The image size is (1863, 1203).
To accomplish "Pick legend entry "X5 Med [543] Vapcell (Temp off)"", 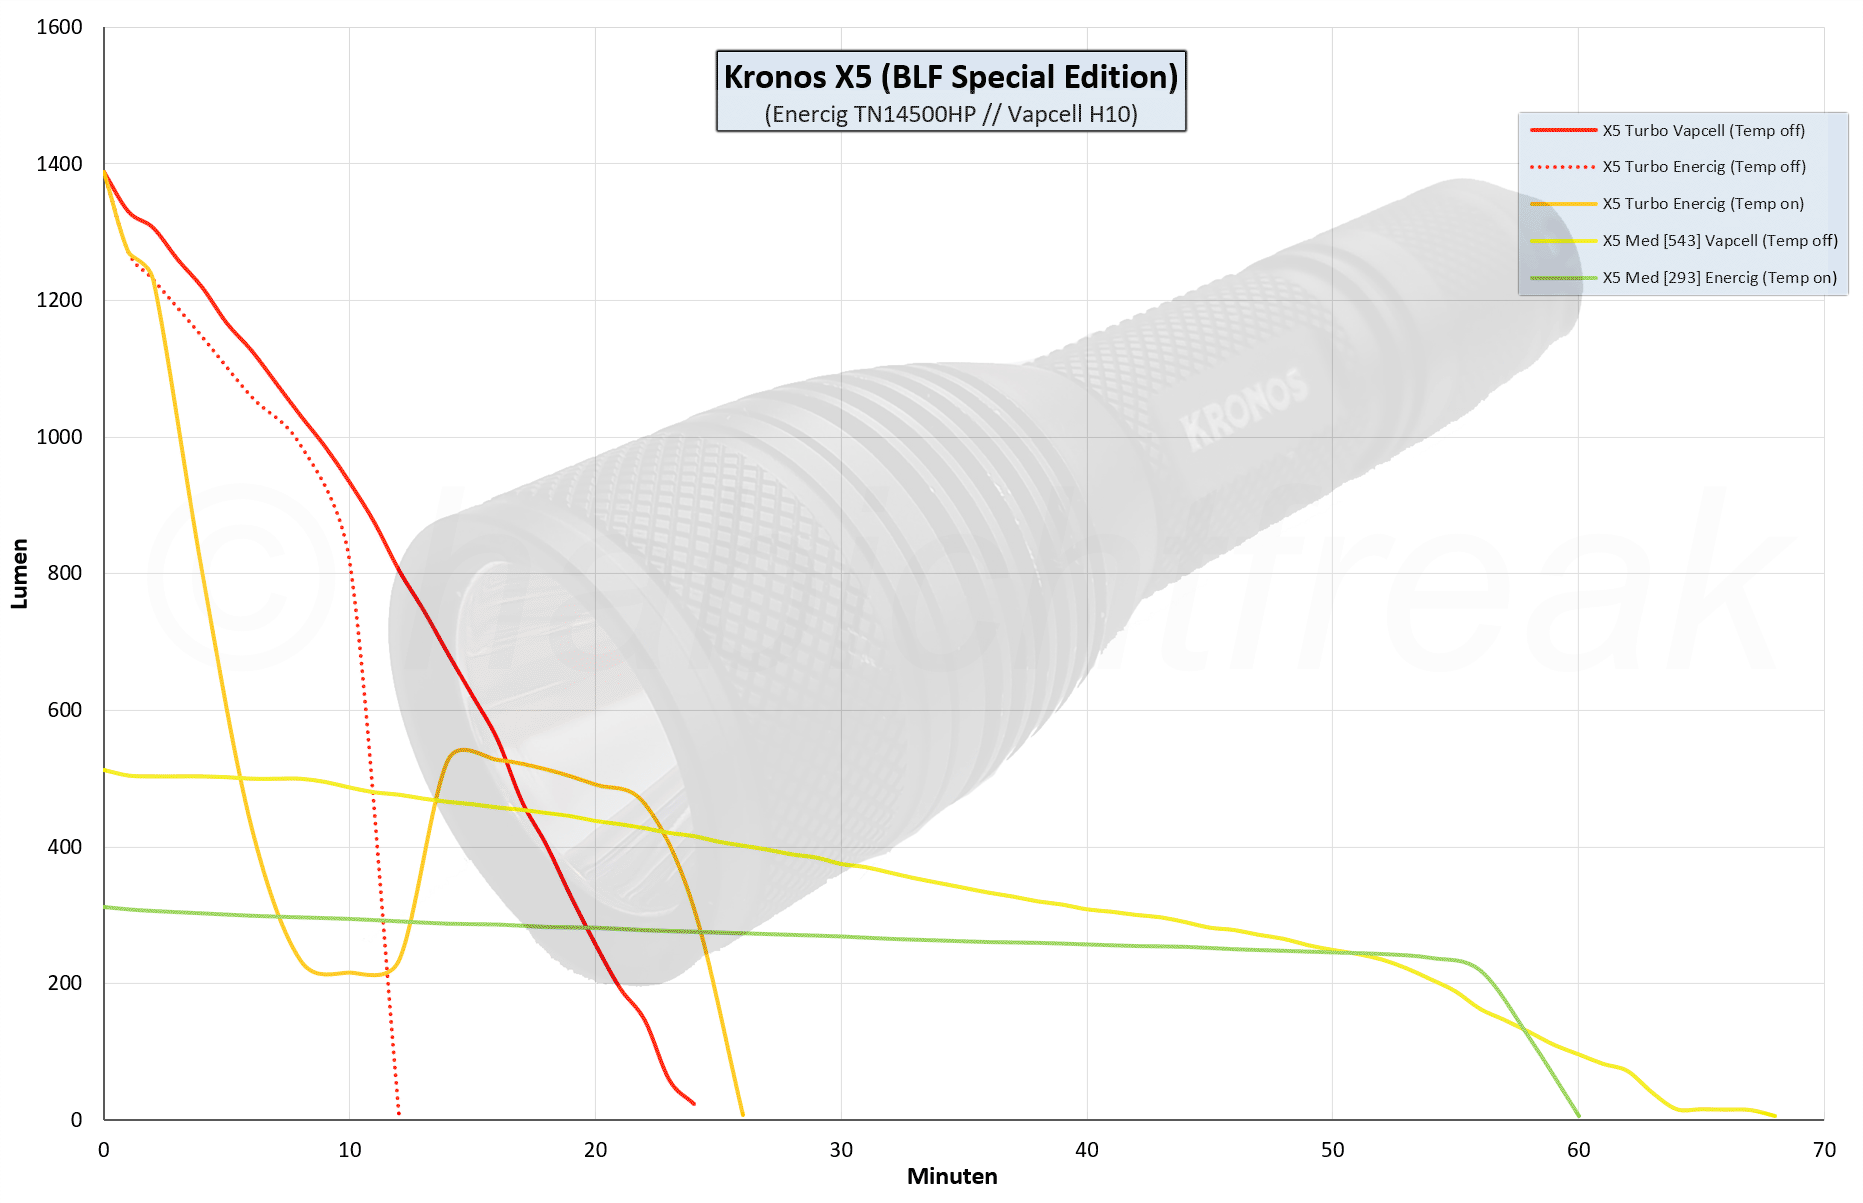I will pos(1719,241).
